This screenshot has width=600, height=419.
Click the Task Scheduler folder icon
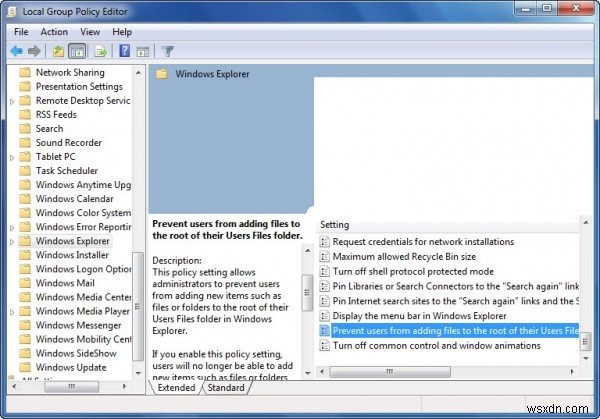(x=25, y=171)
